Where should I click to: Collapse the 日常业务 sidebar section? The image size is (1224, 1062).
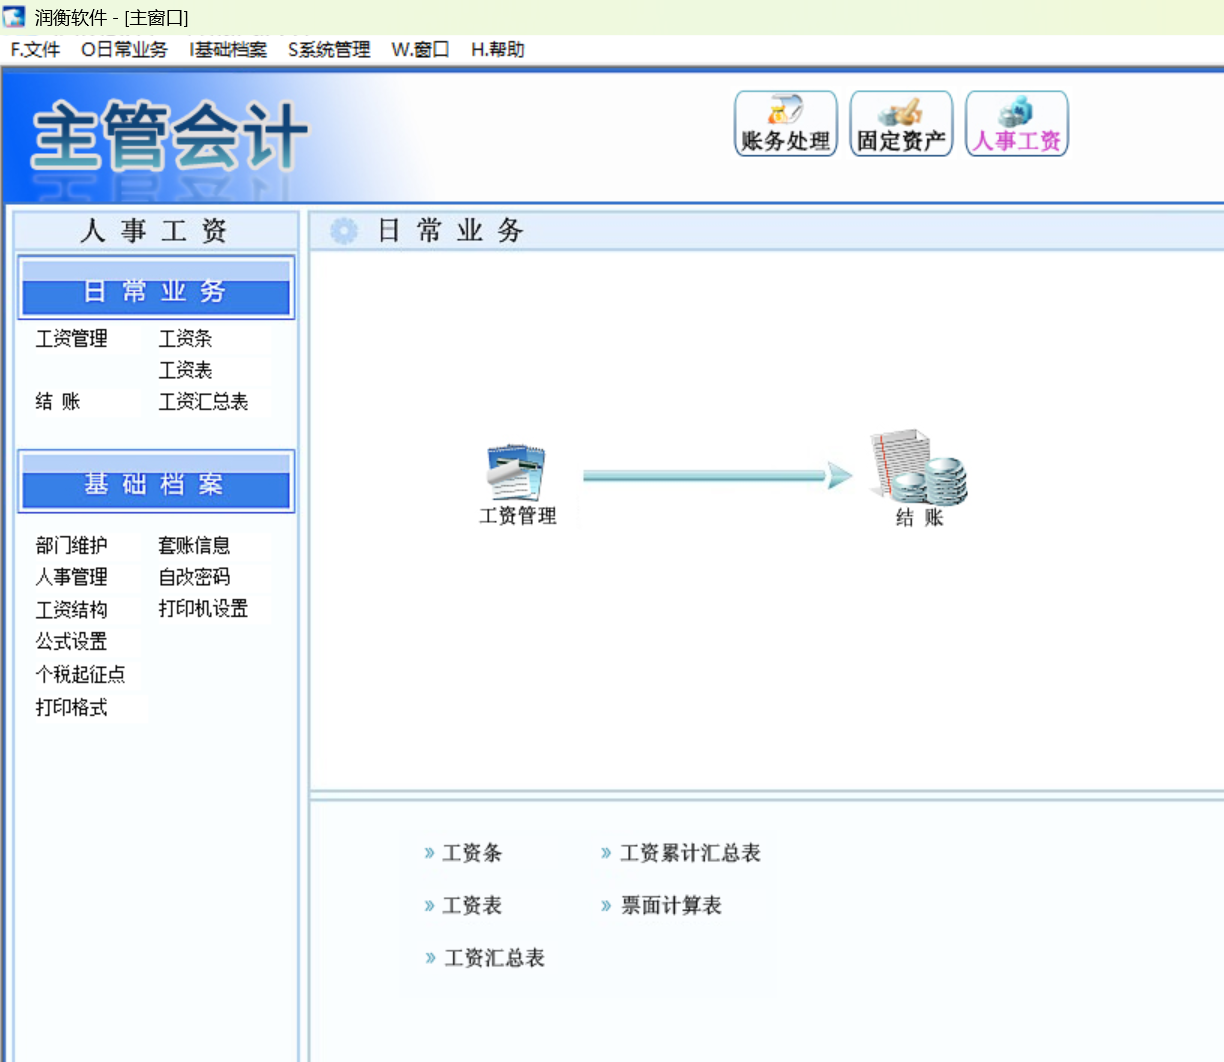pos(156,288)
